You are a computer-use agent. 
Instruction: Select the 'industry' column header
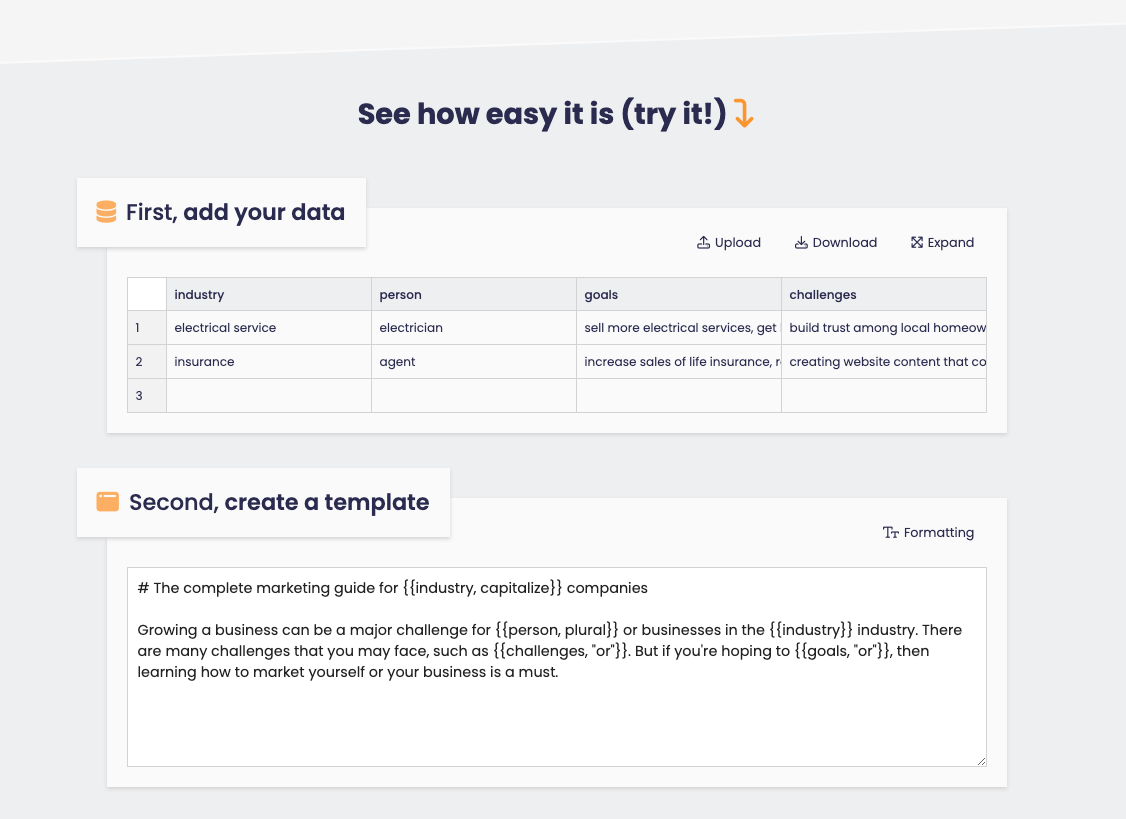click(200, 294)
